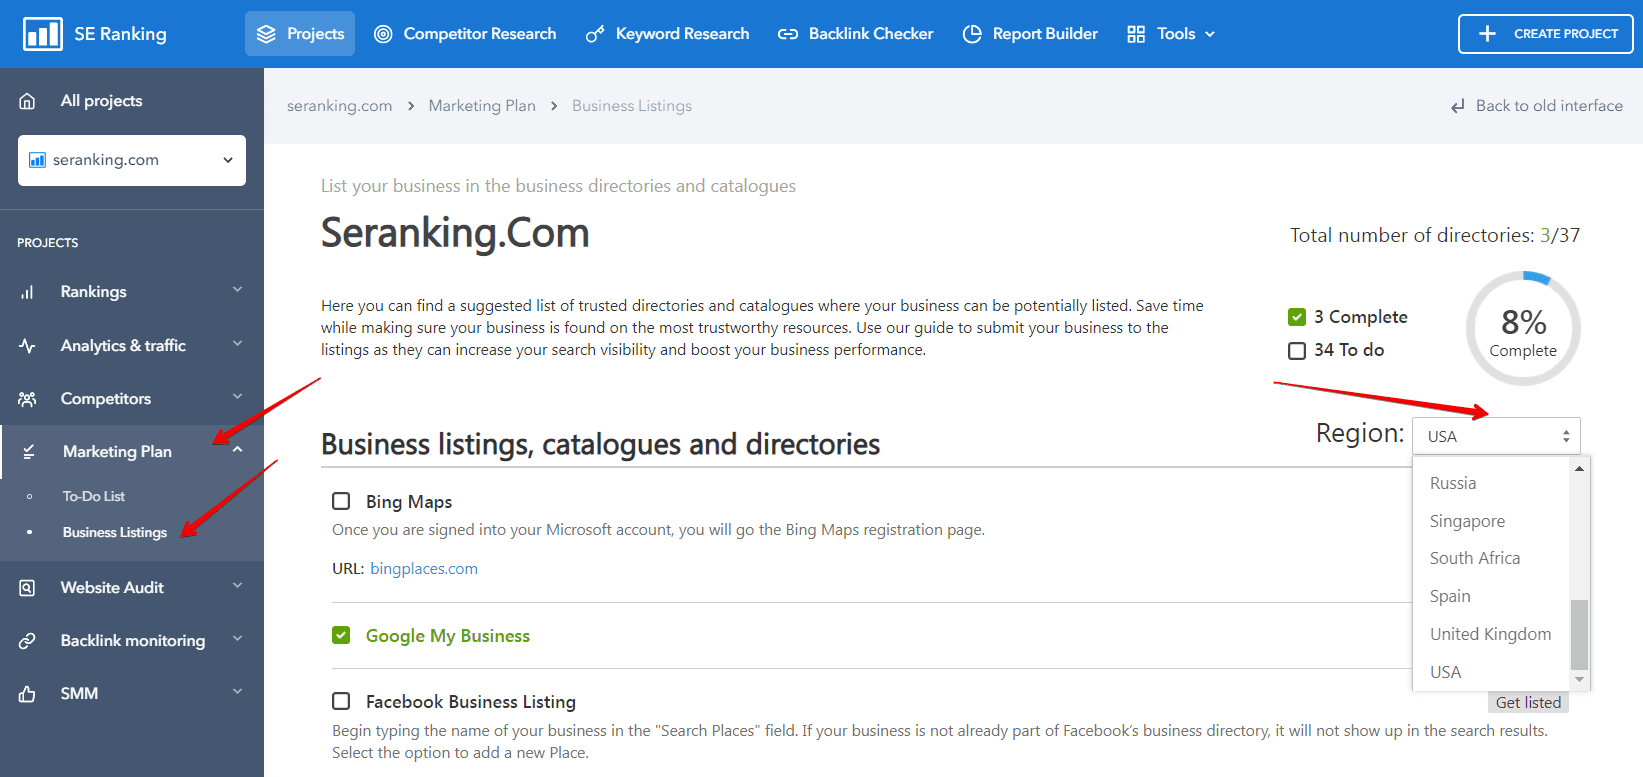This screenshot has width=1643, height=777.
Task: Click the Total number of directories 3/37 text
Action: [1435, 235]
